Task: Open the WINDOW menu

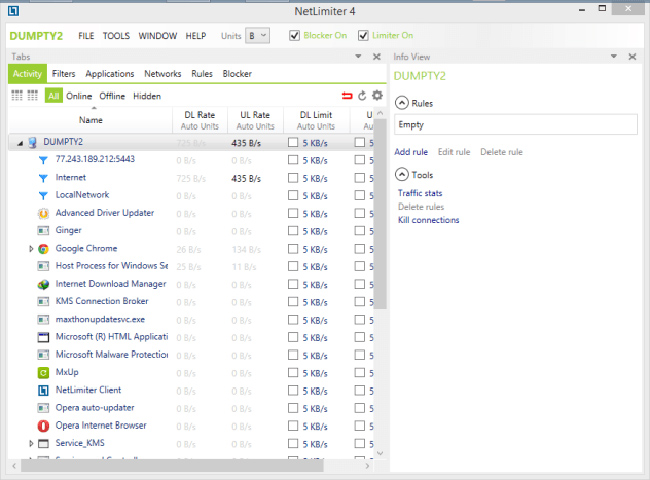Action: (x=158, y=36)
